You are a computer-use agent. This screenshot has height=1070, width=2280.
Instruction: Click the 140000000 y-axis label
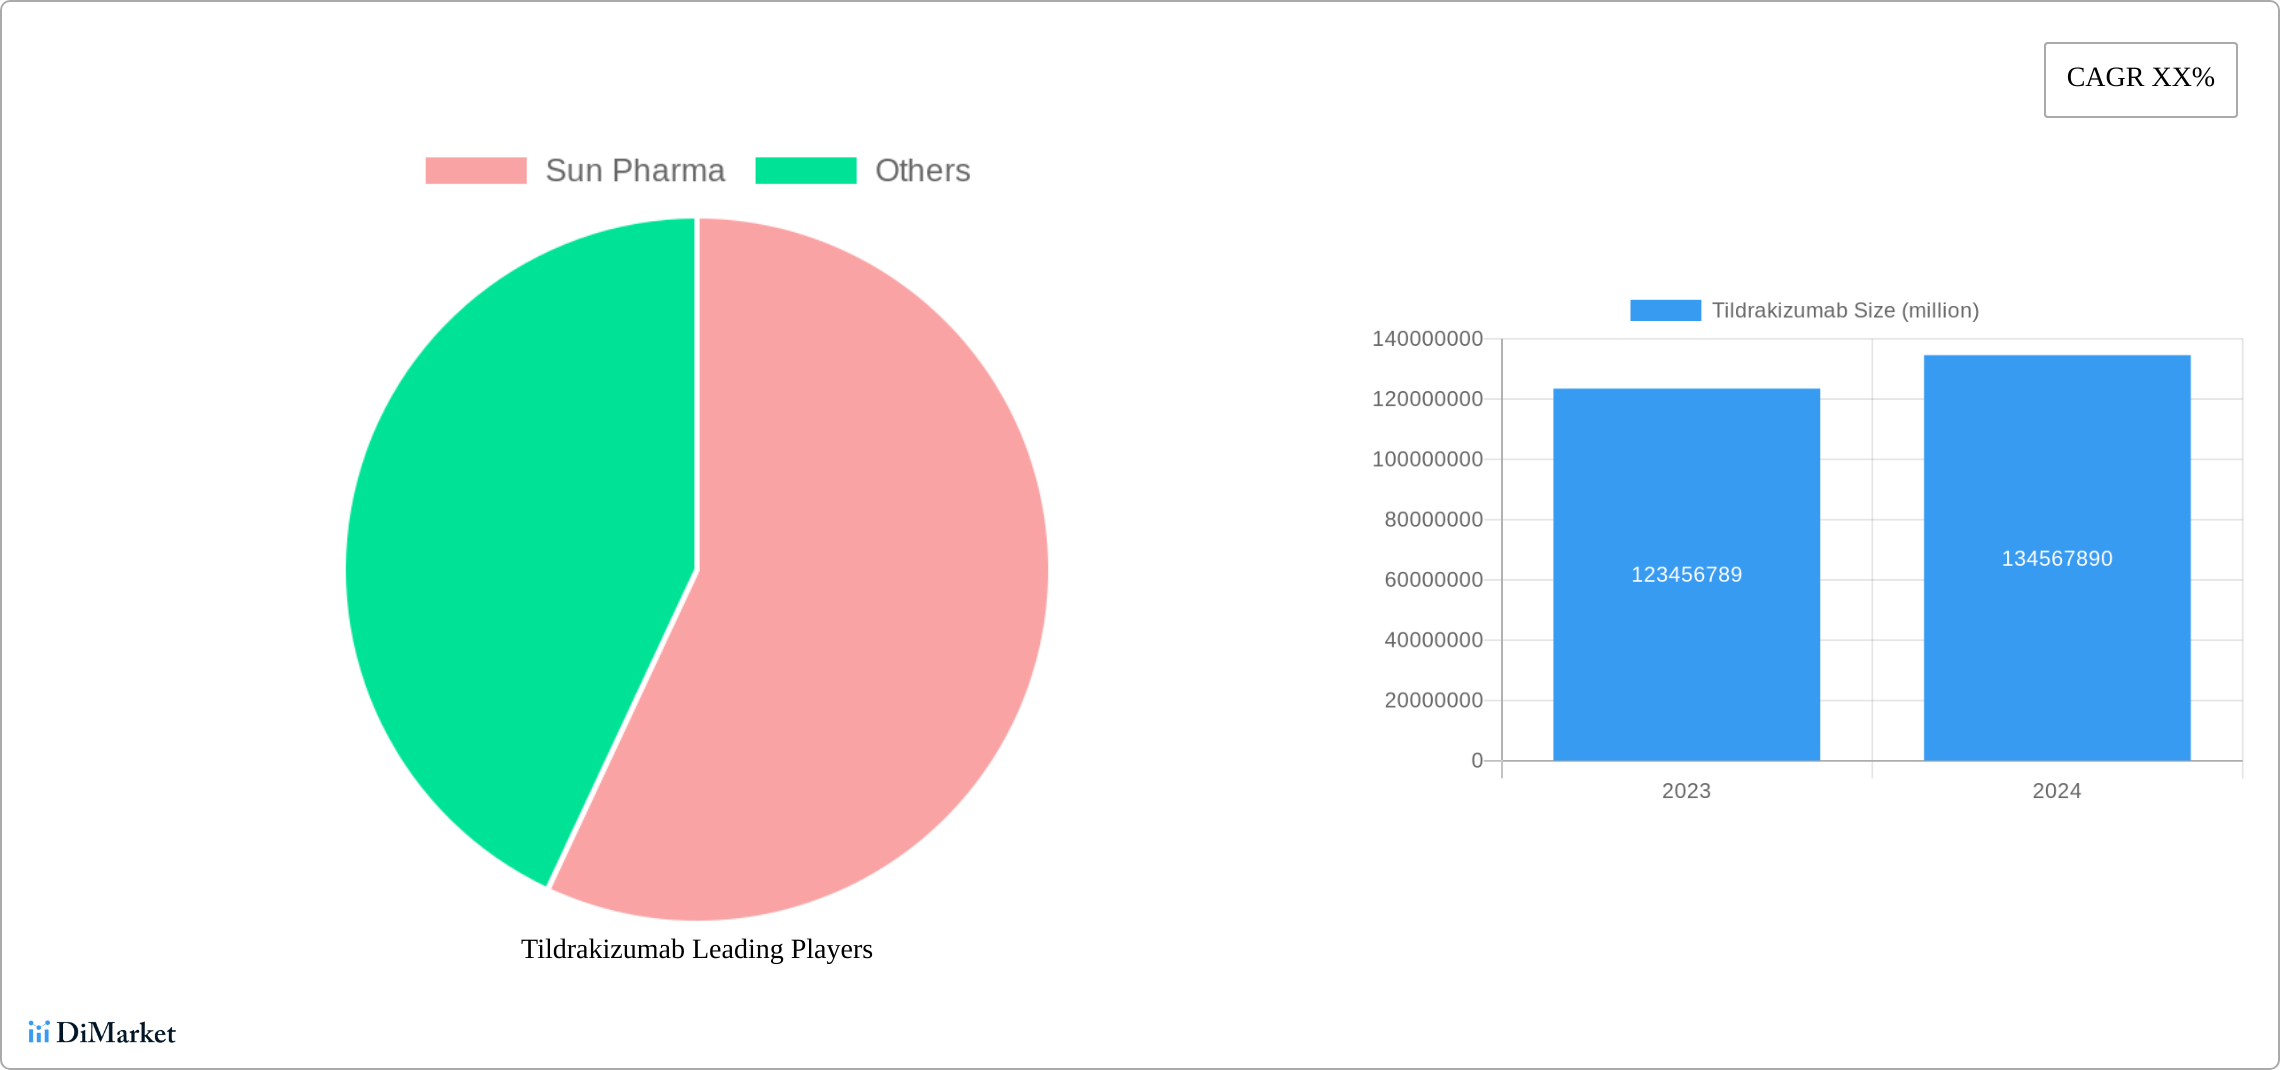coord(1427,339)
